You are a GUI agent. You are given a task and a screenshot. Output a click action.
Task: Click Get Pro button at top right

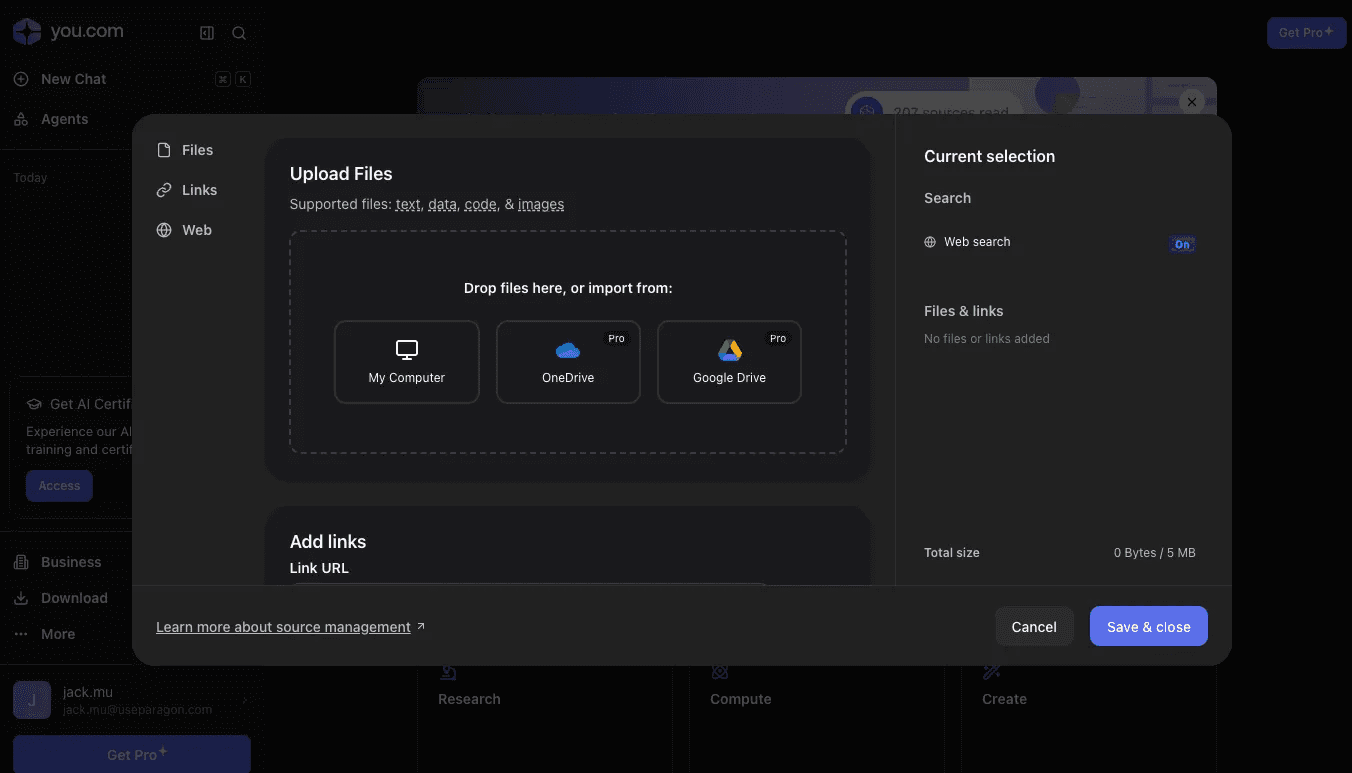(1305, 32)
